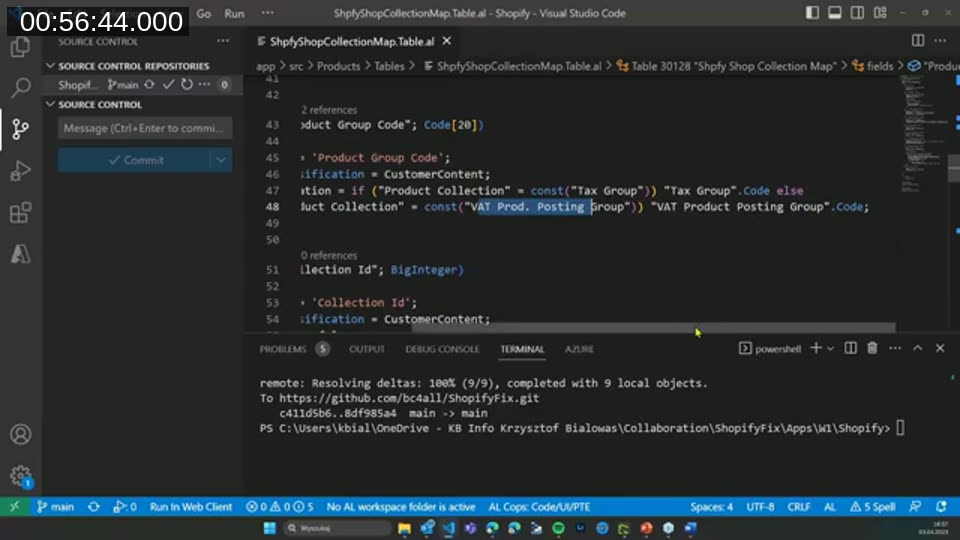Switch to the Azure panel tab
The image size is (960, 540).
pyautogui.click(x=579, y=349)
